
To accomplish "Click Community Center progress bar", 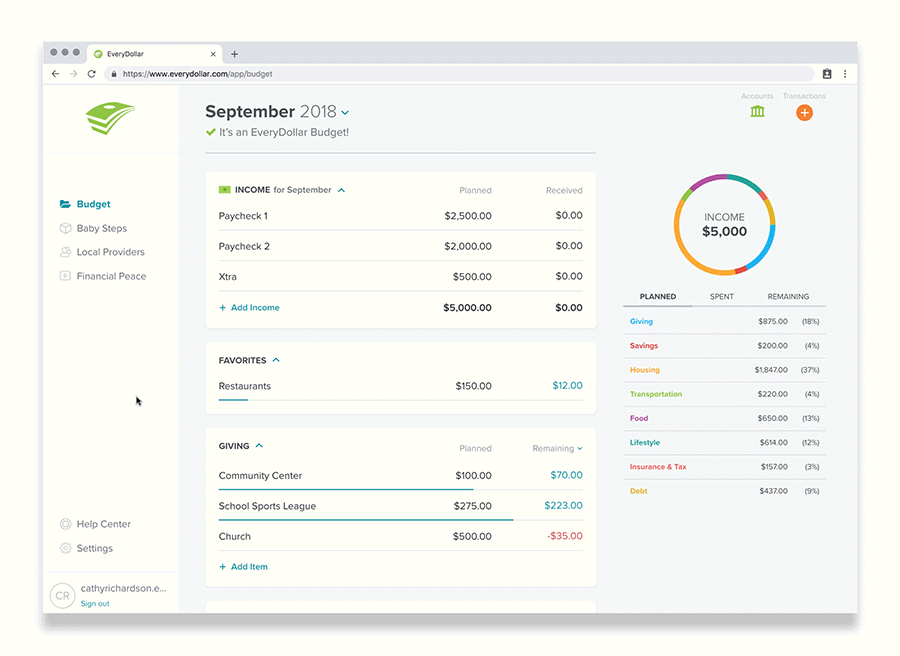I will click(401, 490).
